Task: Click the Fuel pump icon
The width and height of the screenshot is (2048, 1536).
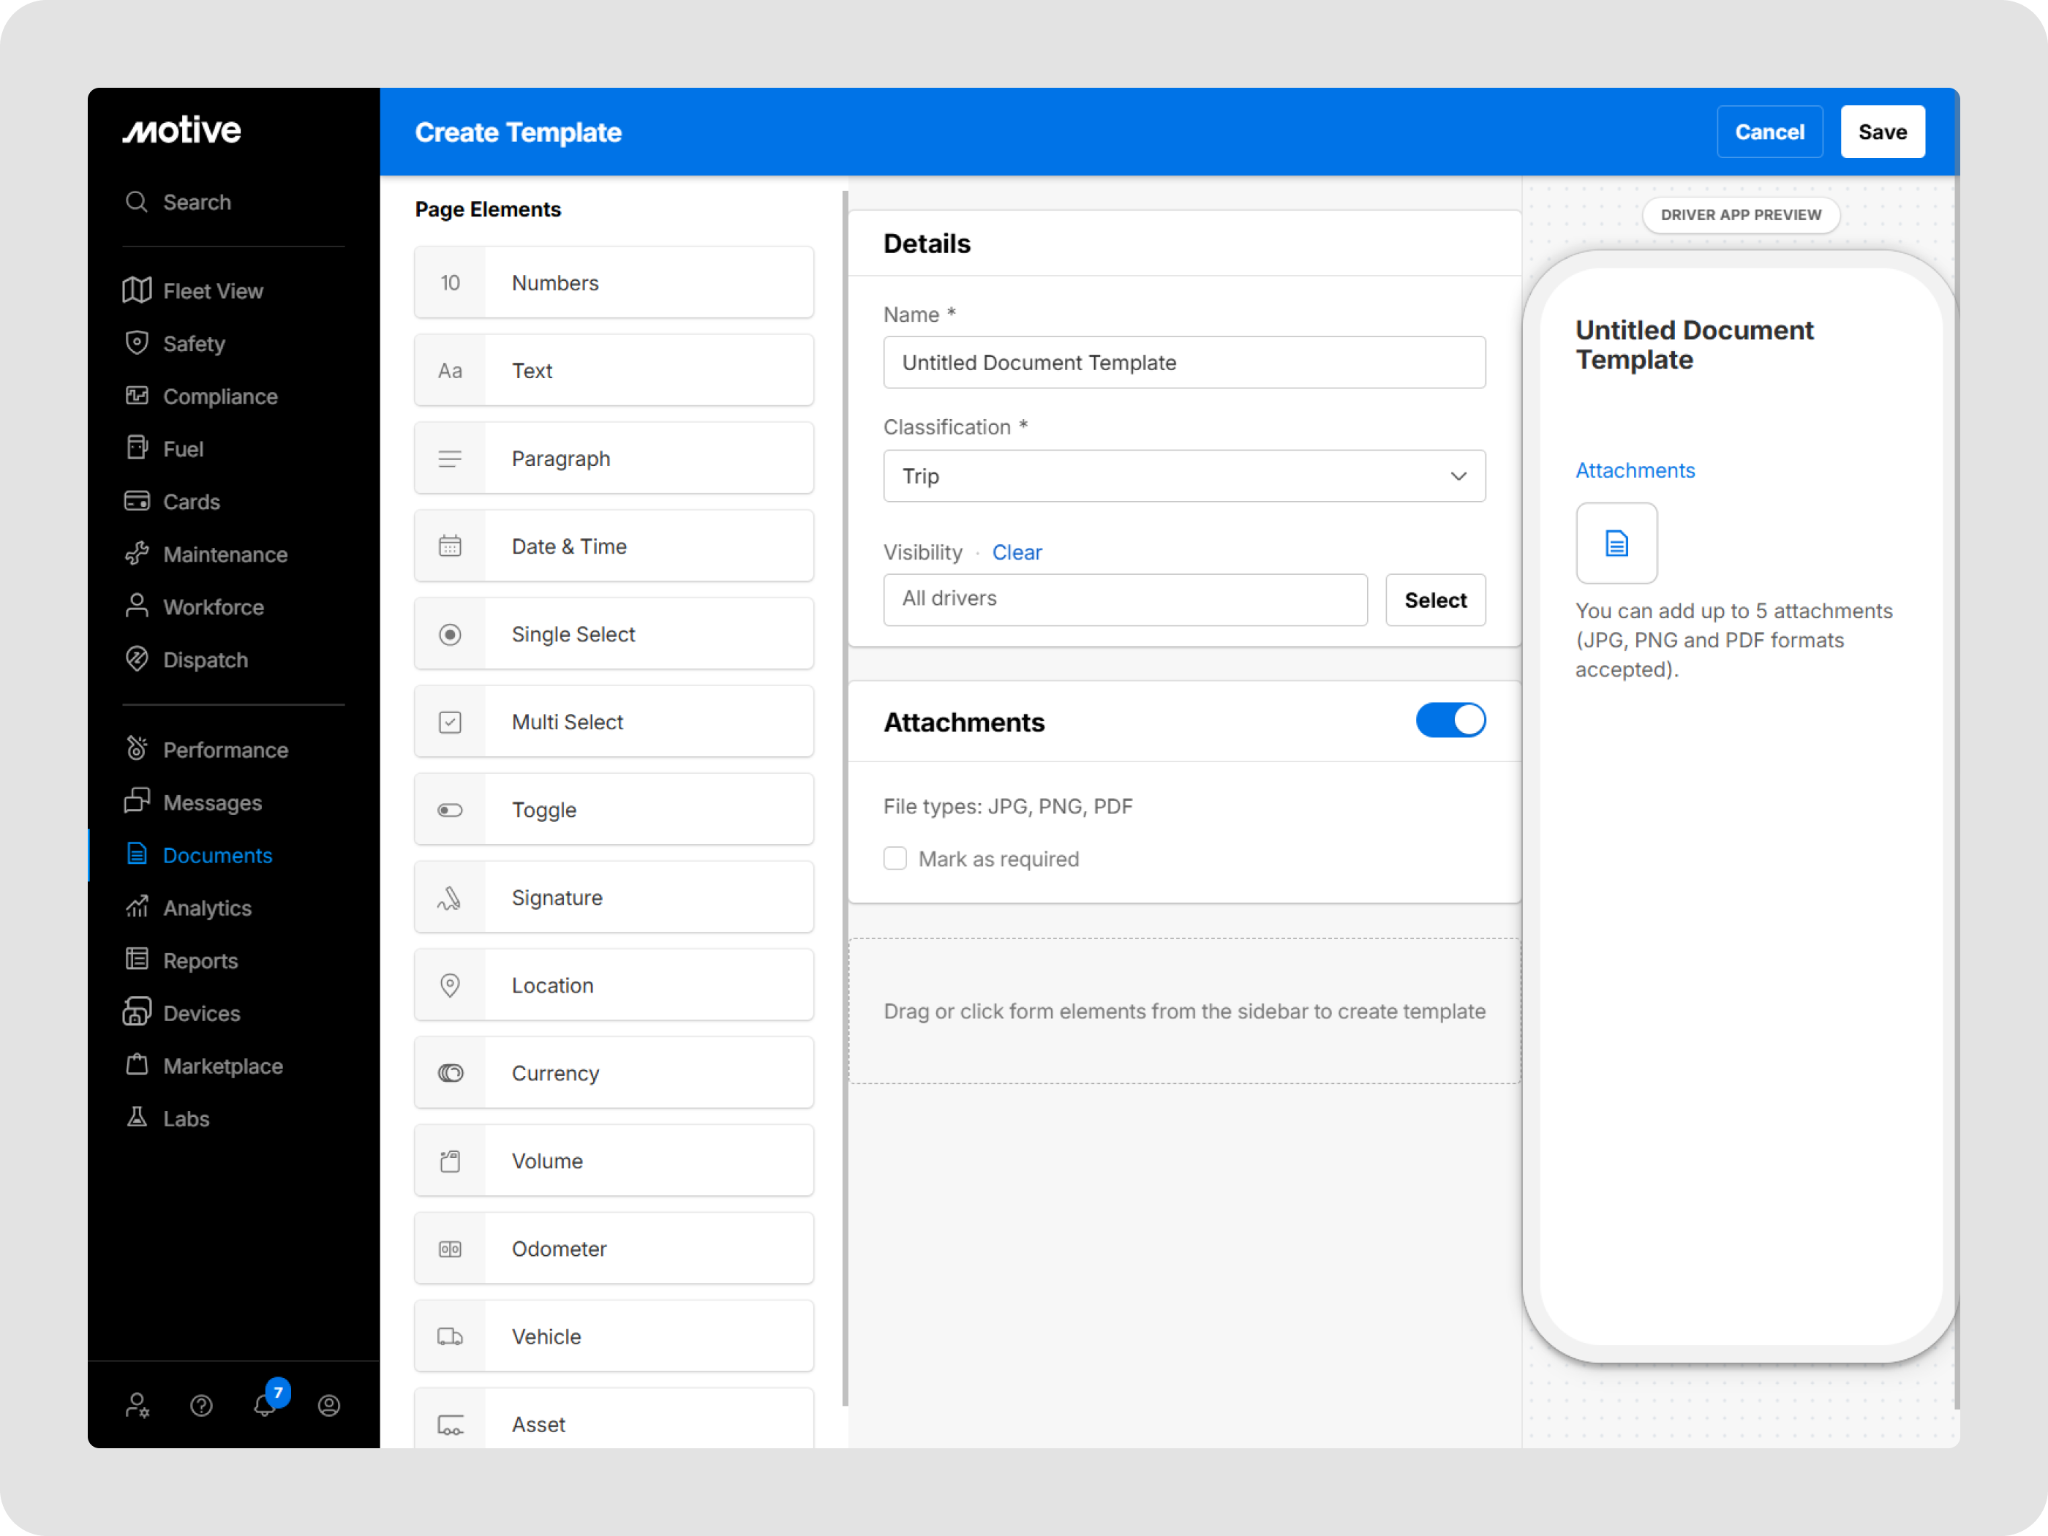Action: pyautogui.click(x=137, y=448)
